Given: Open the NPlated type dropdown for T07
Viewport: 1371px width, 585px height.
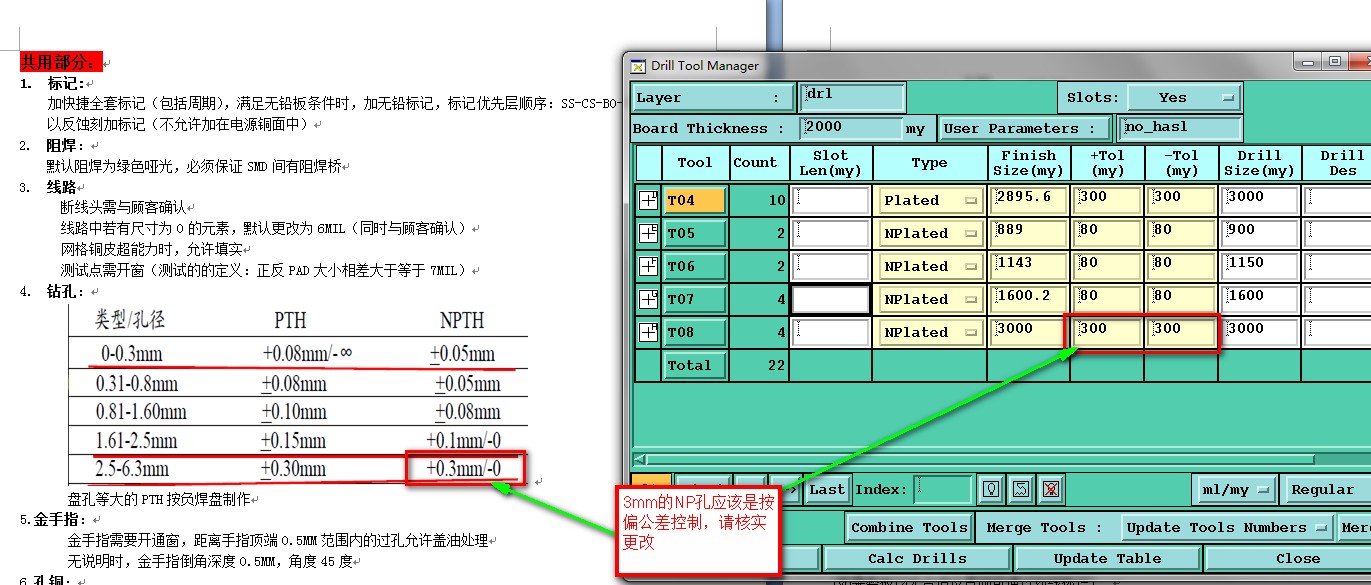Looking at the screenshot, I should tap(930, 300).
